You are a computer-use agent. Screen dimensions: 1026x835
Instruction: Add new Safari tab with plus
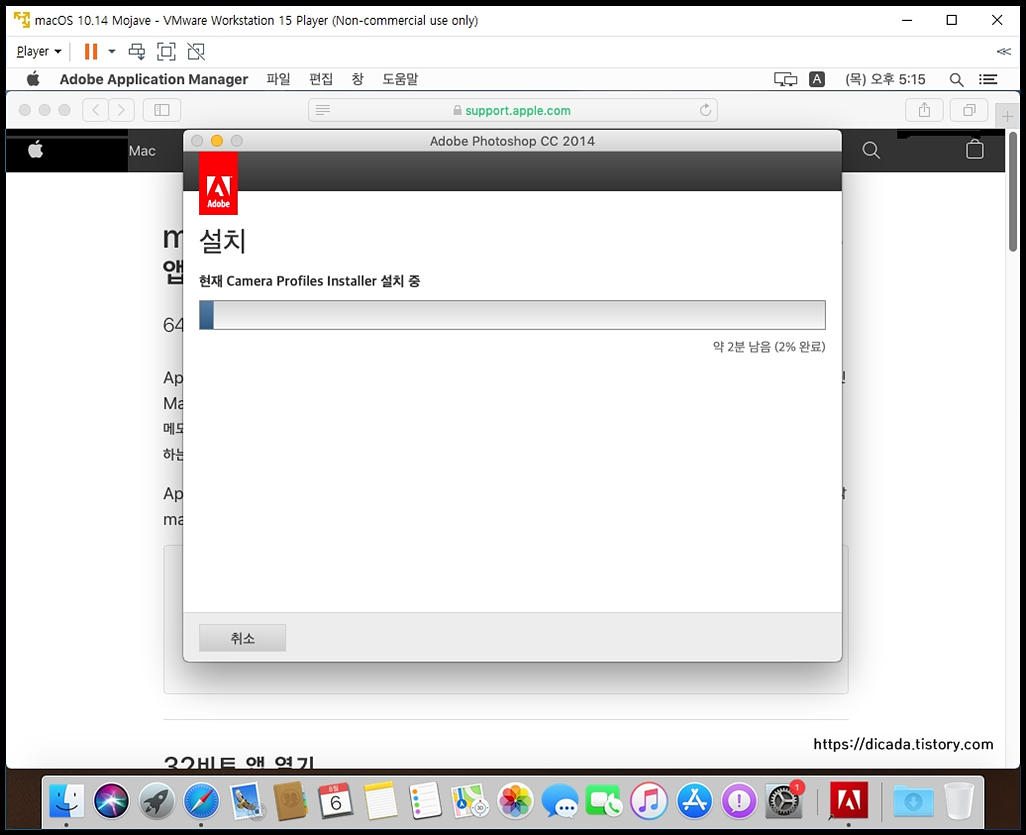click(1007, 116)
